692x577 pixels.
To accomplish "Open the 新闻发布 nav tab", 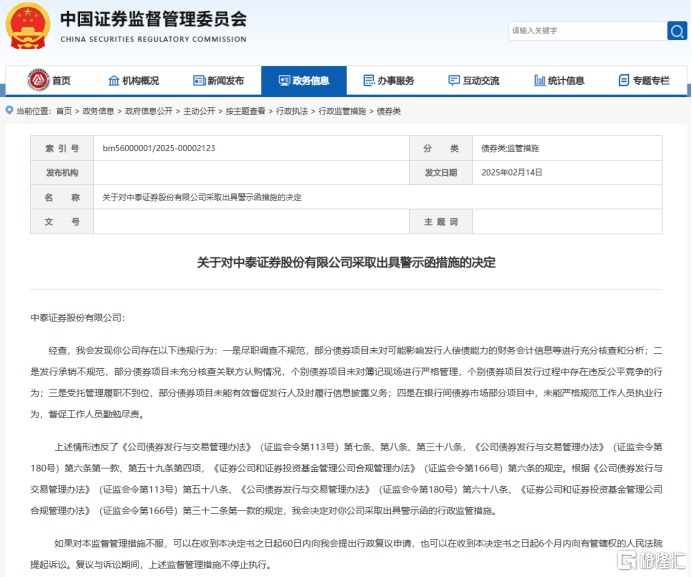I will (x=218, y=80).
